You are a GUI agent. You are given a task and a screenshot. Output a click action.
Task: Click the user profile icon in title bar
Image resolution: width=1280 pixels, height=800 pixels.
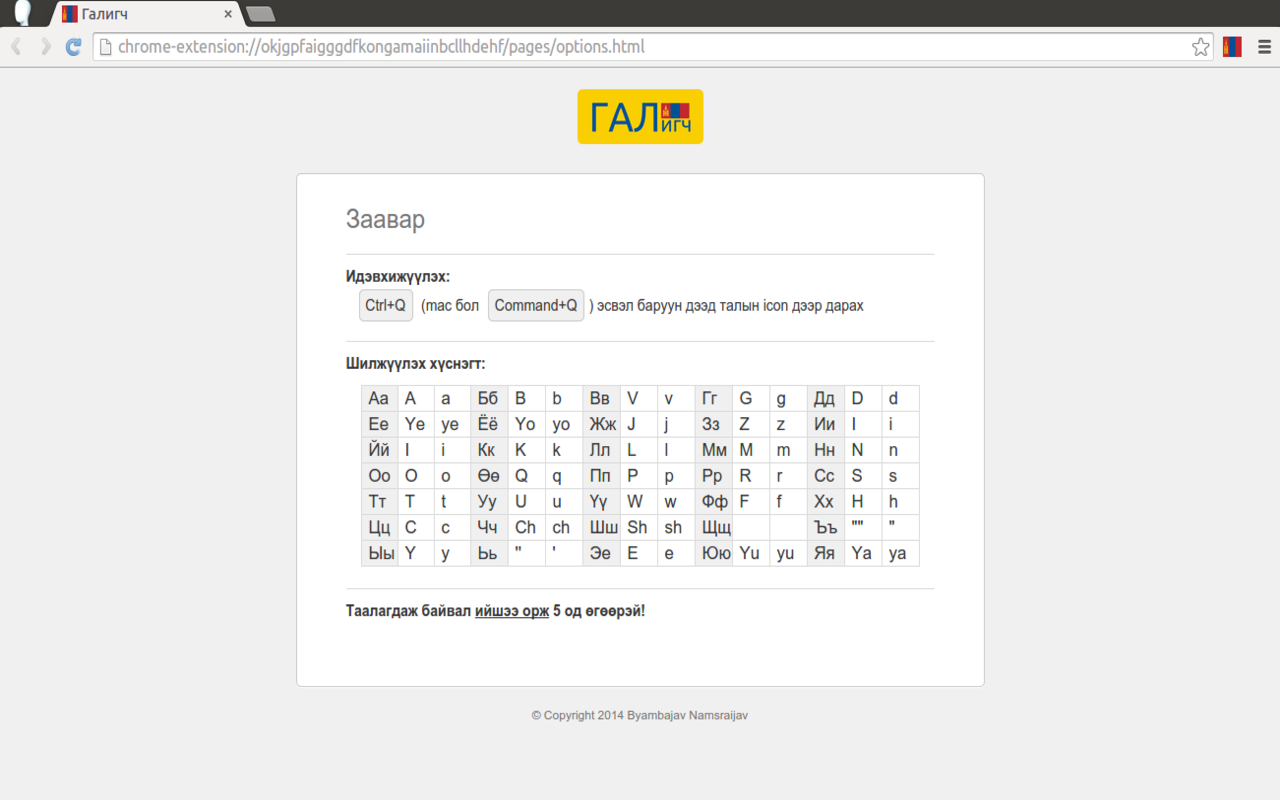[22, 13]
